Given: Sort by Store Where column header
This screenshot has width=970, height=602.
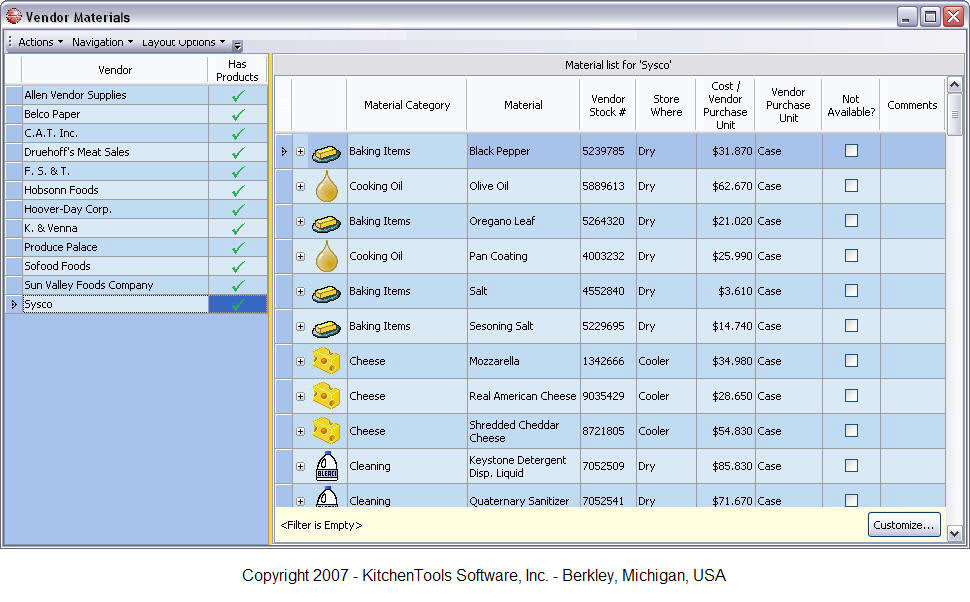Looking at the screenshot, I should 666,105.
